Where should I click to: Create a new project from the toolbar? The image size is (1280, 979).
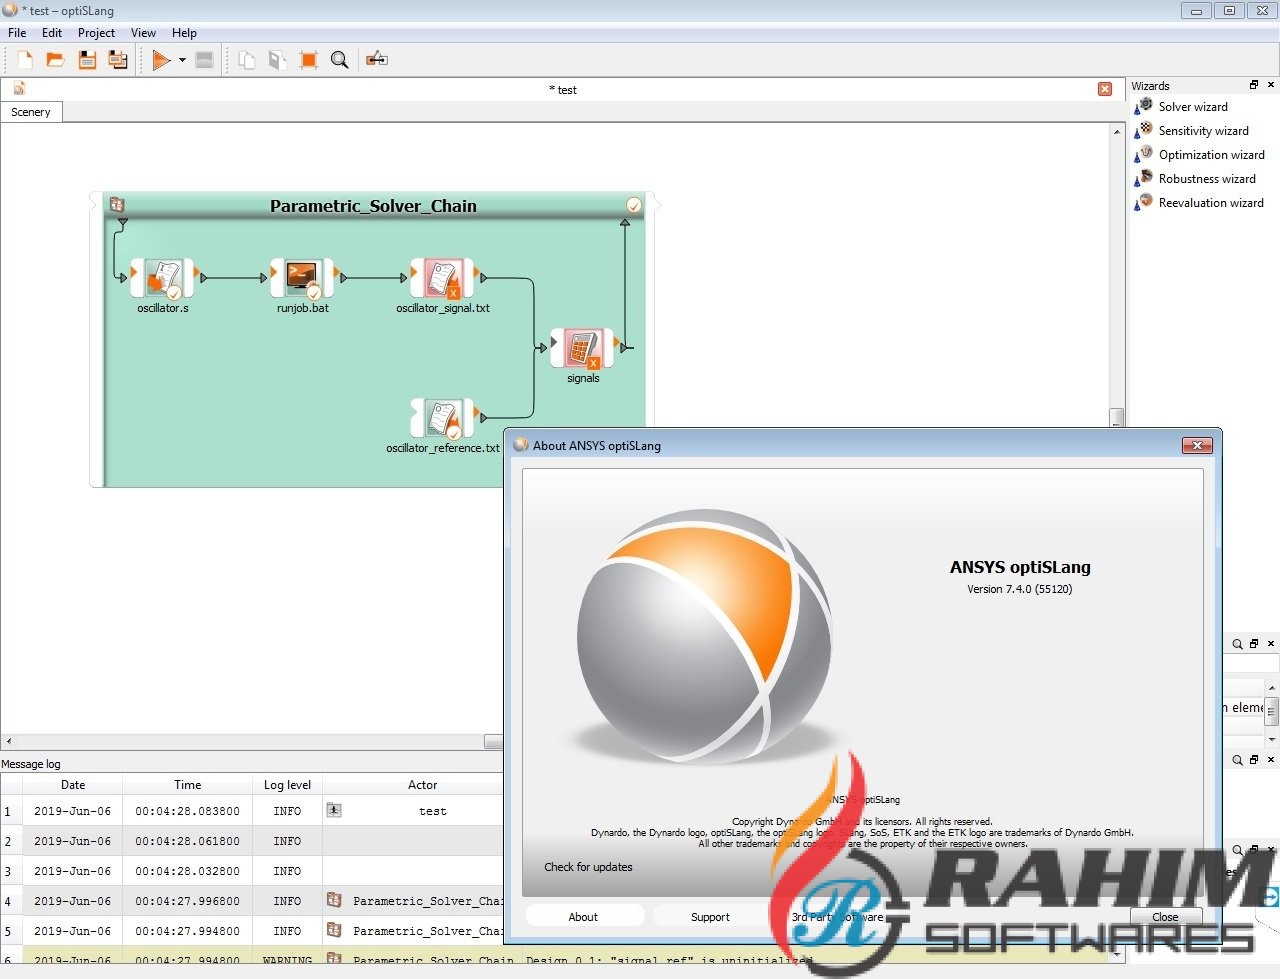(24, 60)
